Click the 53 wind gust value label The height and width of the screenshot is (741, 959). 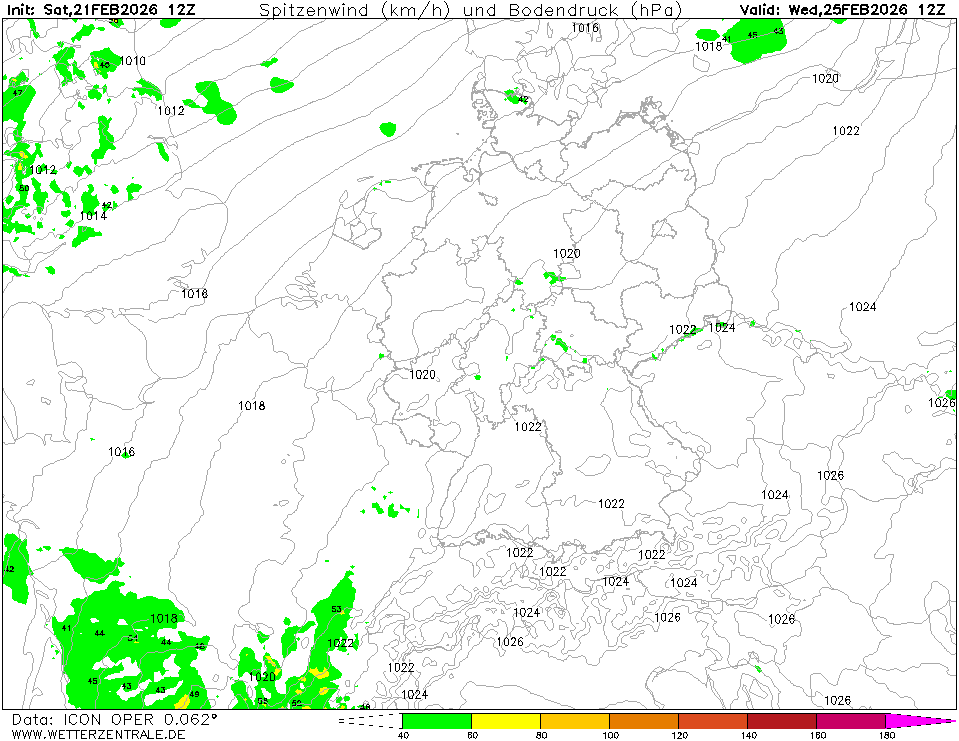[336, 609]
